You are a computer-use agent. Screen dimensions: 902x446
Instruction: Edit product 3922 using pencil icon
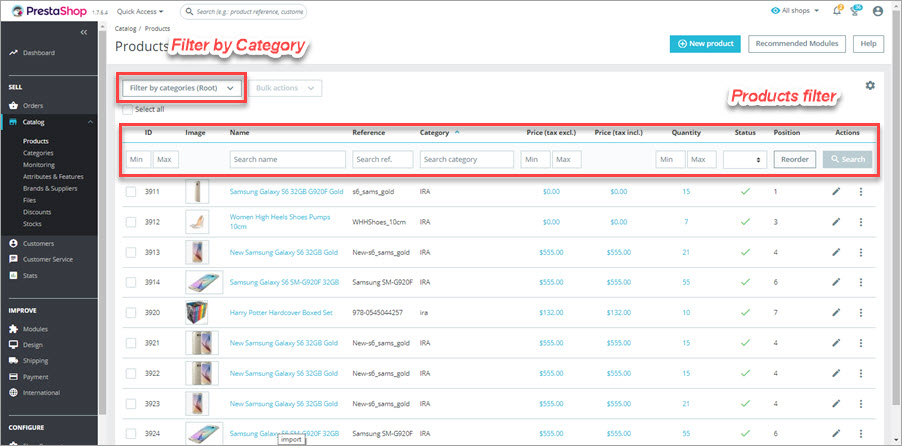tap(836, 373)
